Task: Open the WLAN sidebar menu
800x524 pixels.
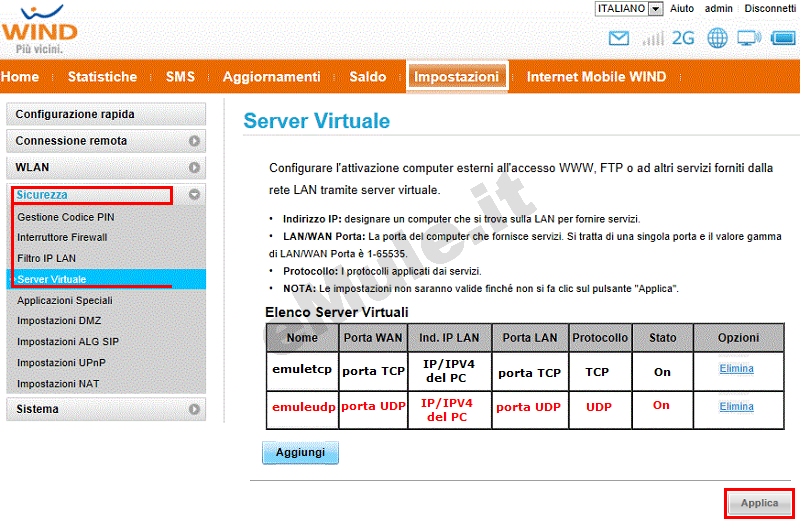Action: [106, 167]
